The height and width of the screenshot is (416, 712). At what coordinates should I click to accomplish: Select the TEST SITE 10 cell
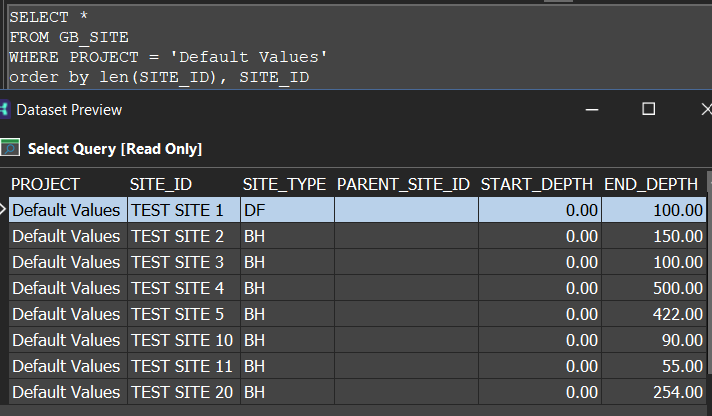[182, 340]
